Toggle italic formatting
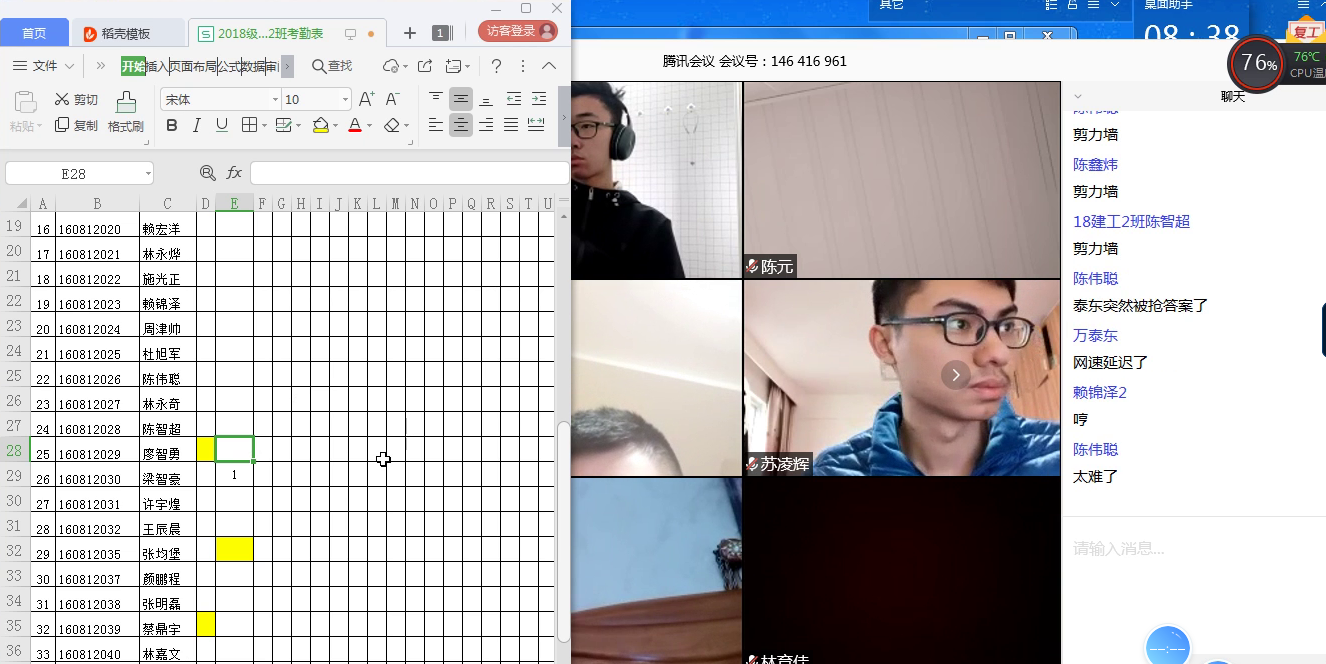Image resolution: width=1326 pixels, height=664 pixels. tap(197, 125)
